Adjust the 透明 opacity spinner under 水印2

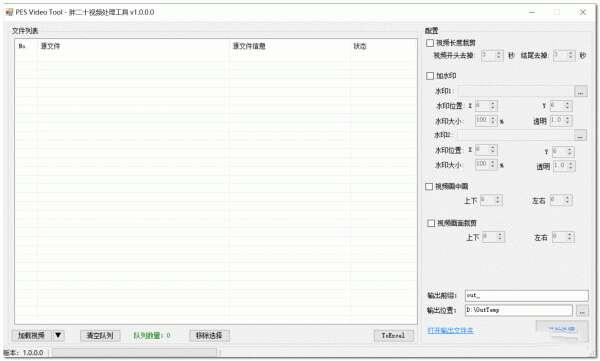[564, 166]
